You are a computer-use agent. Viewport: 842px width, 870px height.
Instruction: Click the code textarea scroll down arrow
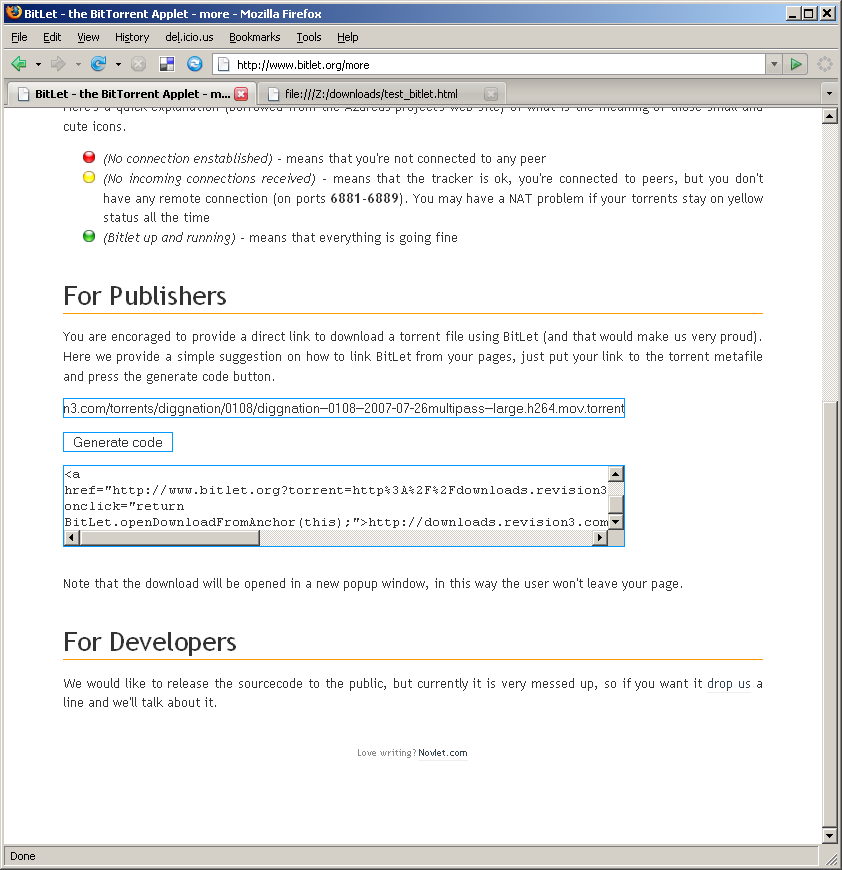coord(616,522)
